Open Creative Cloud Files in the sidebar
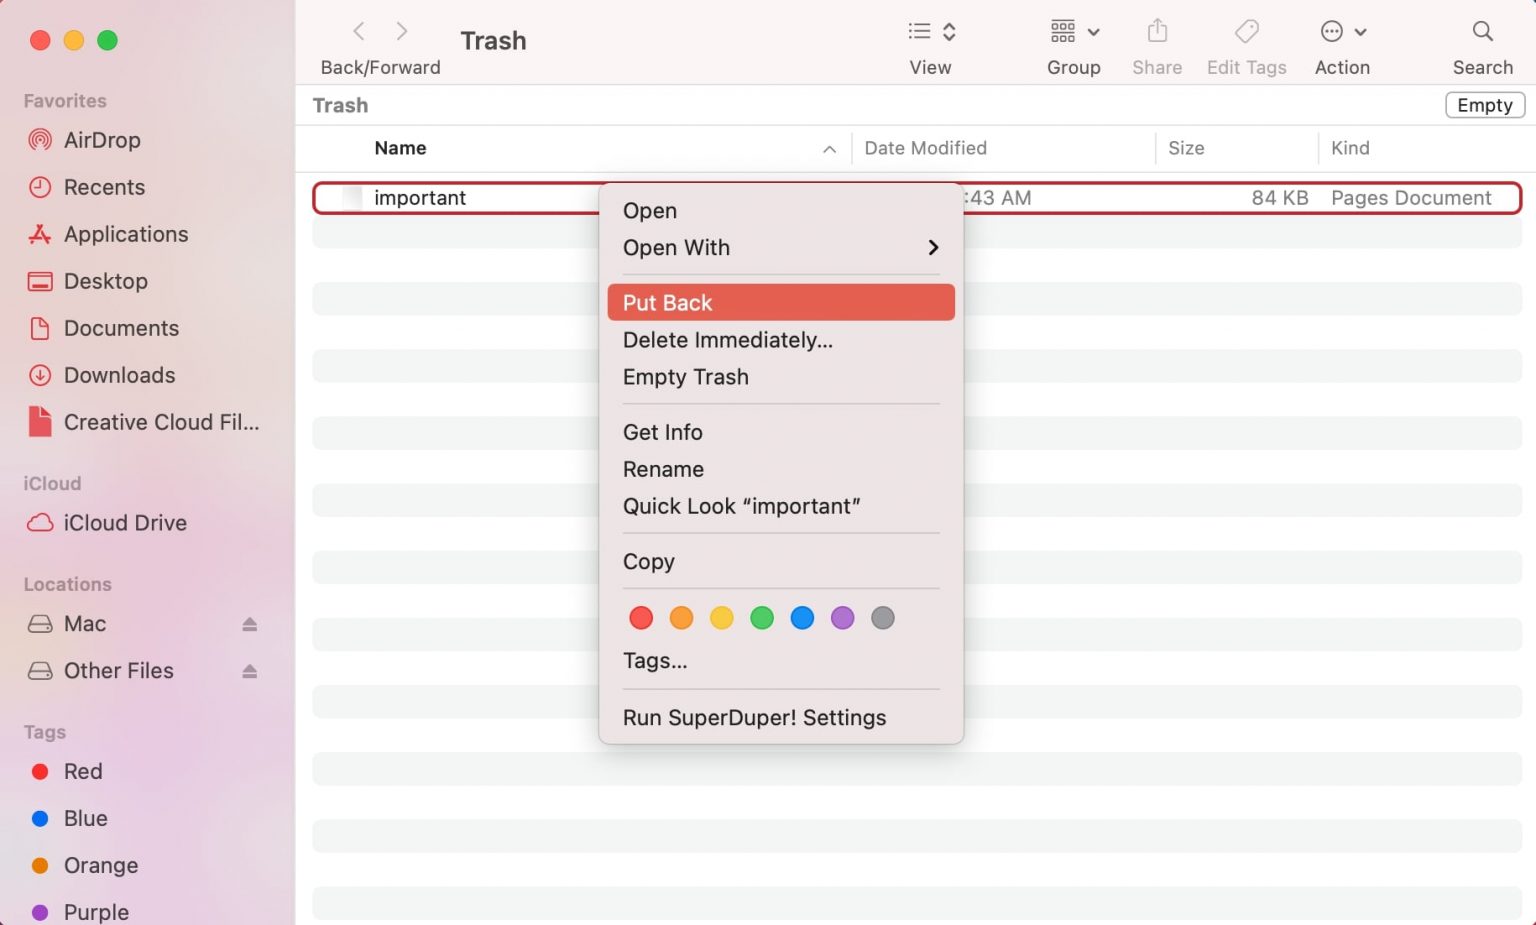 click(160, 422)
